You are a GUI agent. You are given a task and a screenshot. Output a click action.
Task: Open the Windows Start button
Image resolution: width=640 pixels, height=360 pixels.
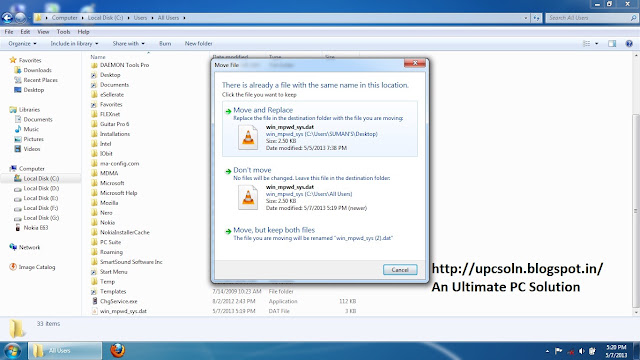pyautogui.click(x=12, y=351)
